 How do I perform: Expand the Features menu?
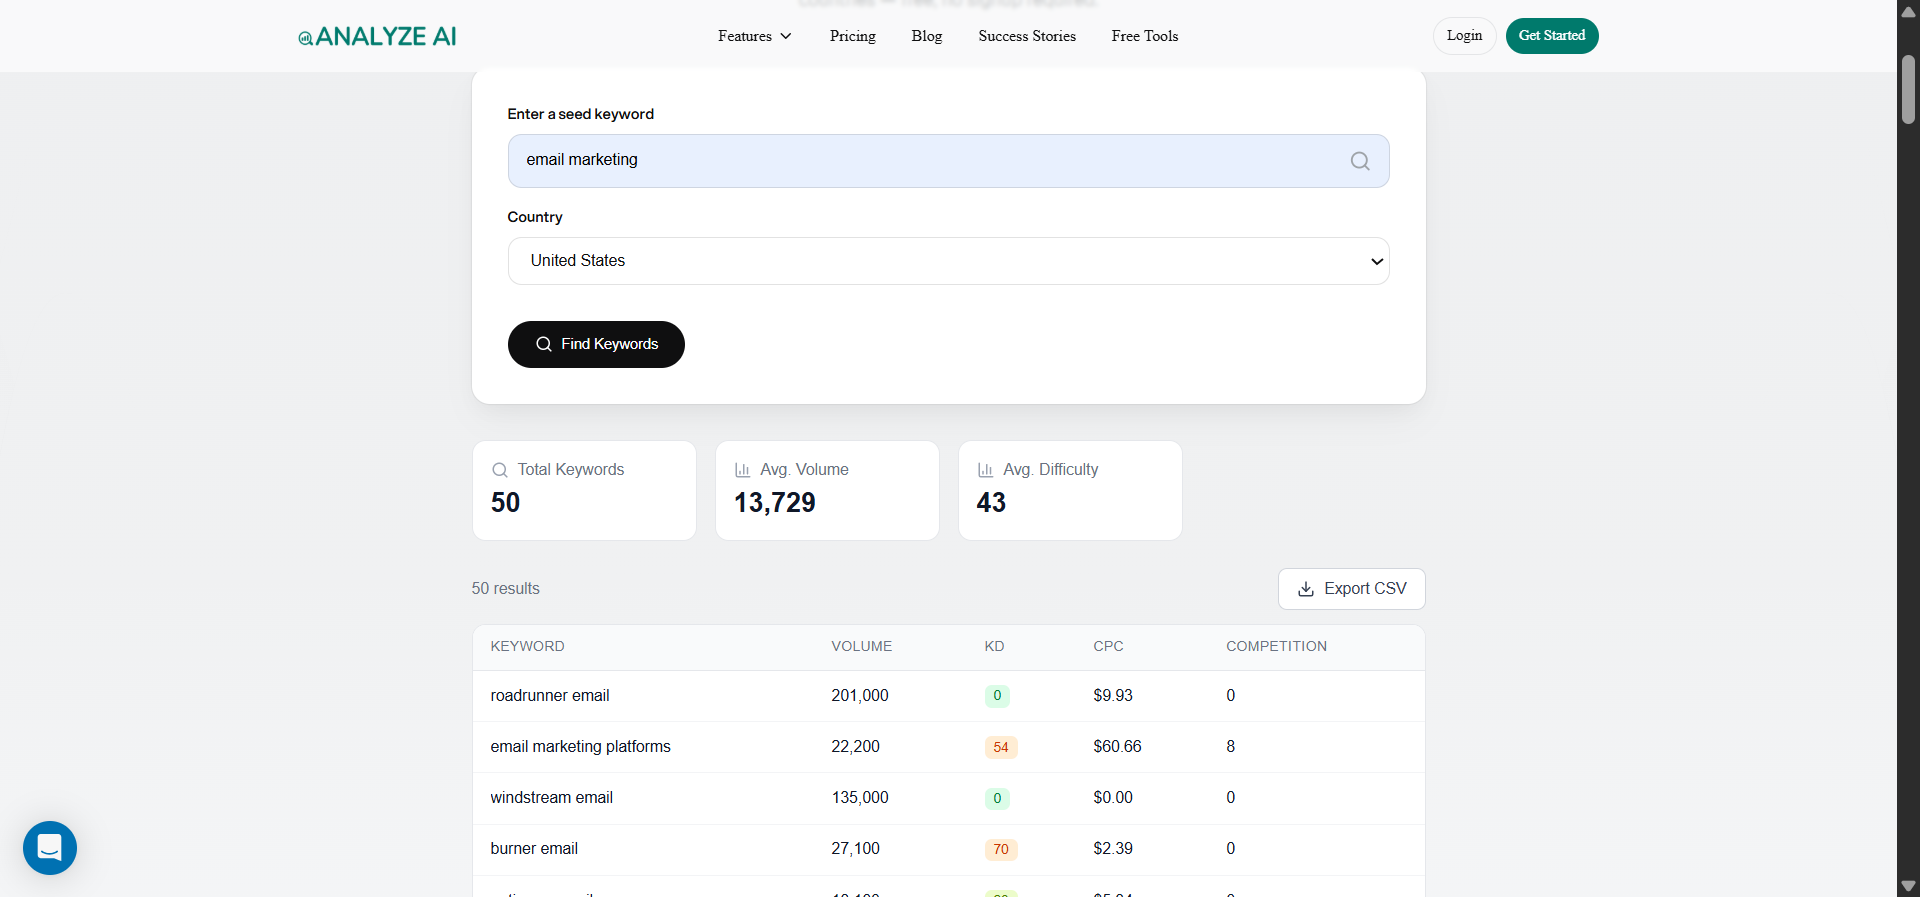(755, 36)
